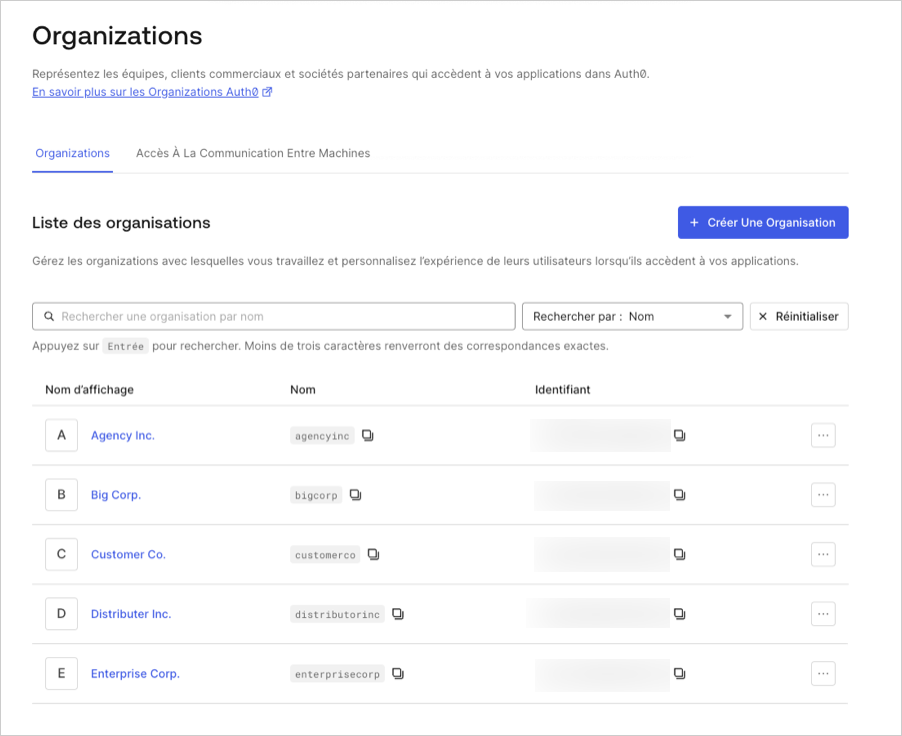
Task: Focus the Rechercher une organisation par nom field
Action: click(274, 316)
